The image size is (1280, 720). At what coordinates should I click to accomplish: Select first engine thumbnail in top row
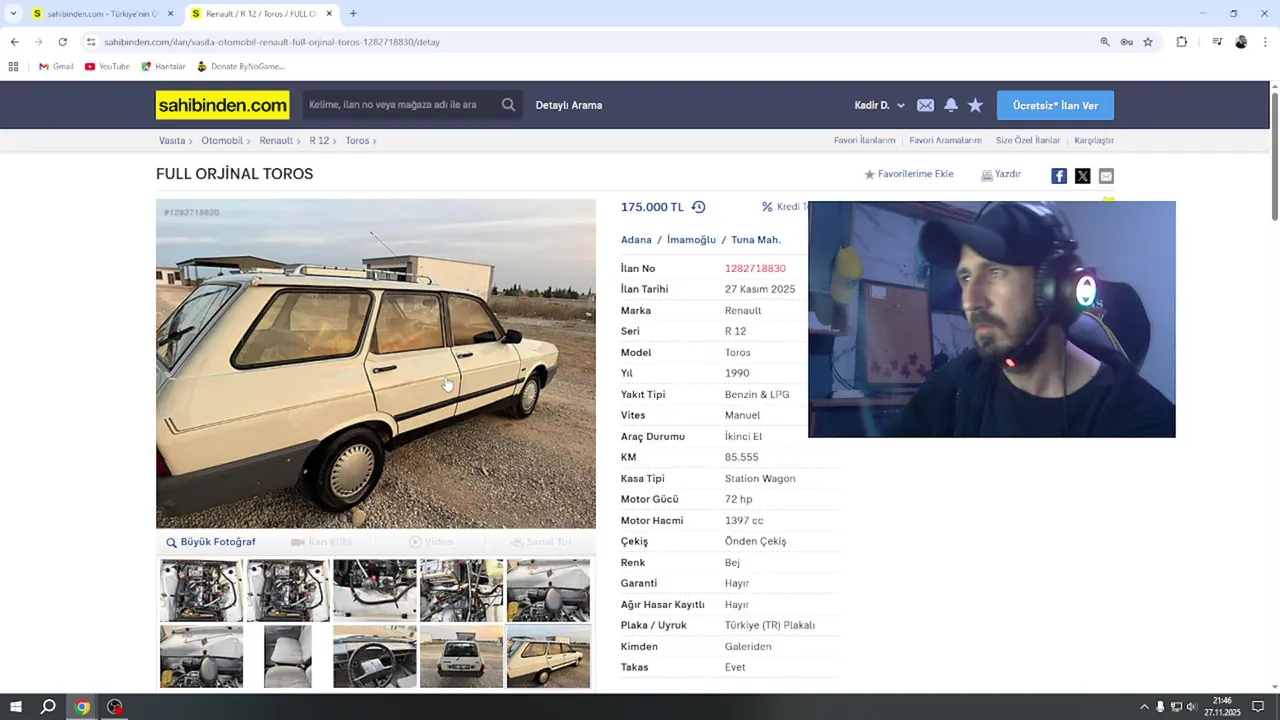(x=201, y=590)
